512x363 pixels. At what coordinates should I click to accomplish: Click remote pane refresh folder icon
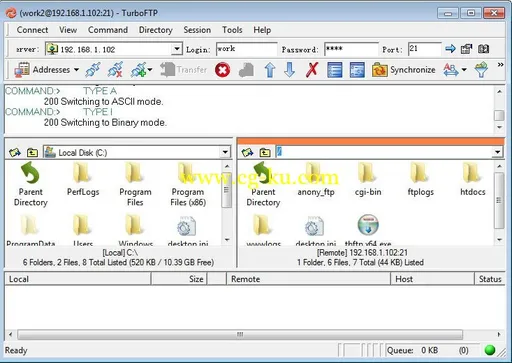click(247, 153)
